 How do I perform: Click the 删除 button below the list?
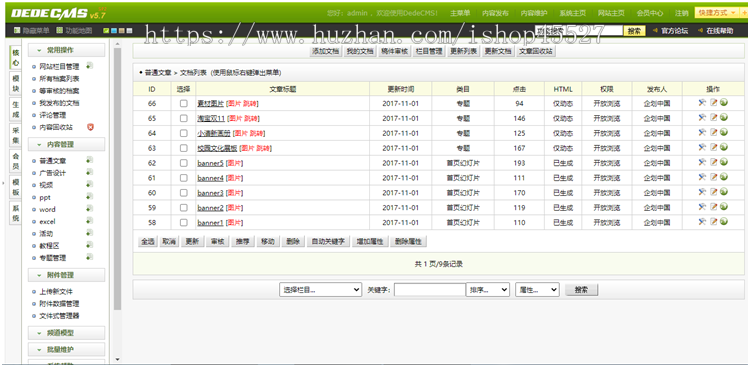point(293,242)
